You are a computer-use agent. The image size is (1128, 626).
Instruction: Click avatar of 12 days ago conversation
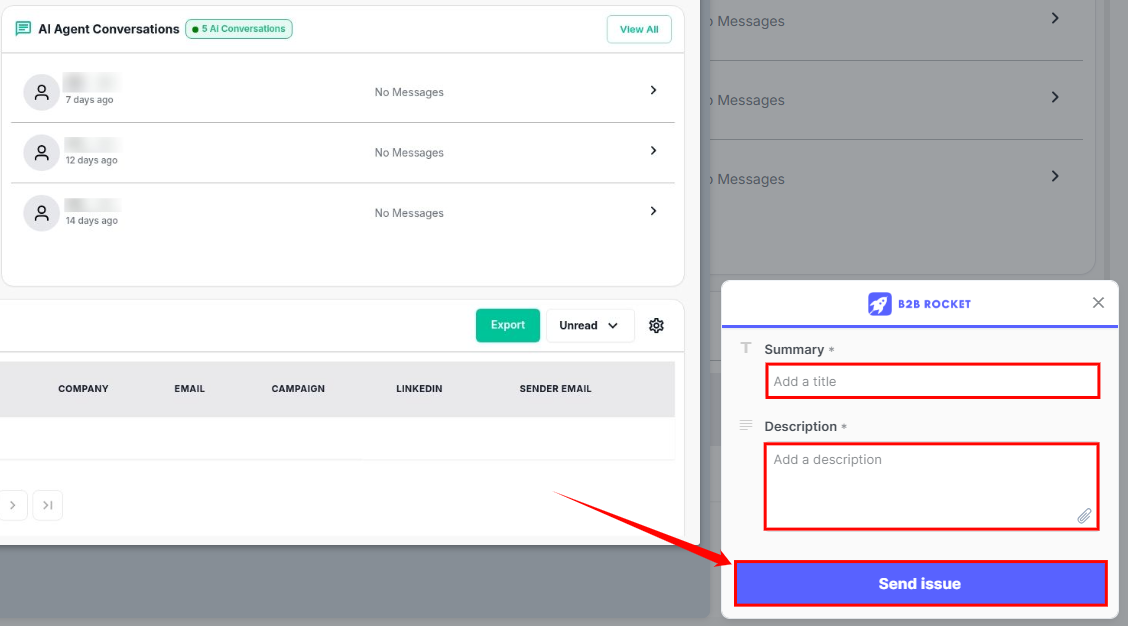[x=41, y=153]
